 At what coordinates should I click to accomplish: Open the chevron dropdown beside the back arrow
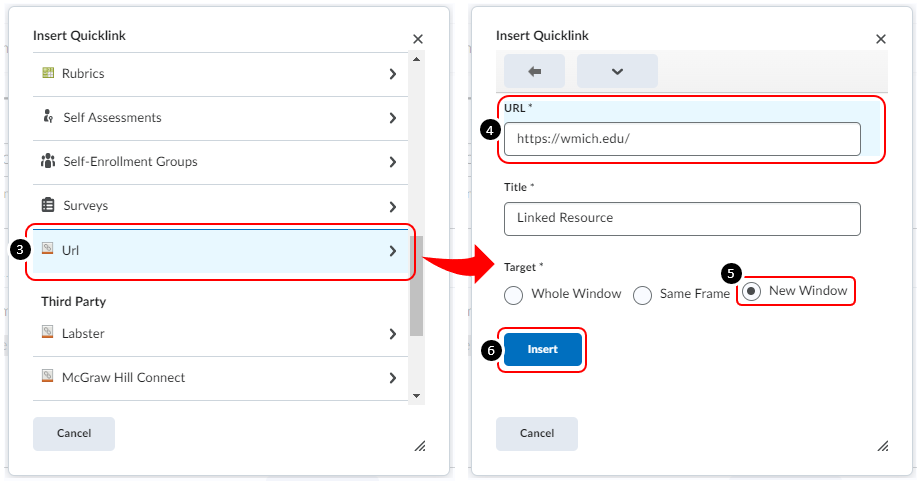coord(617,71)
